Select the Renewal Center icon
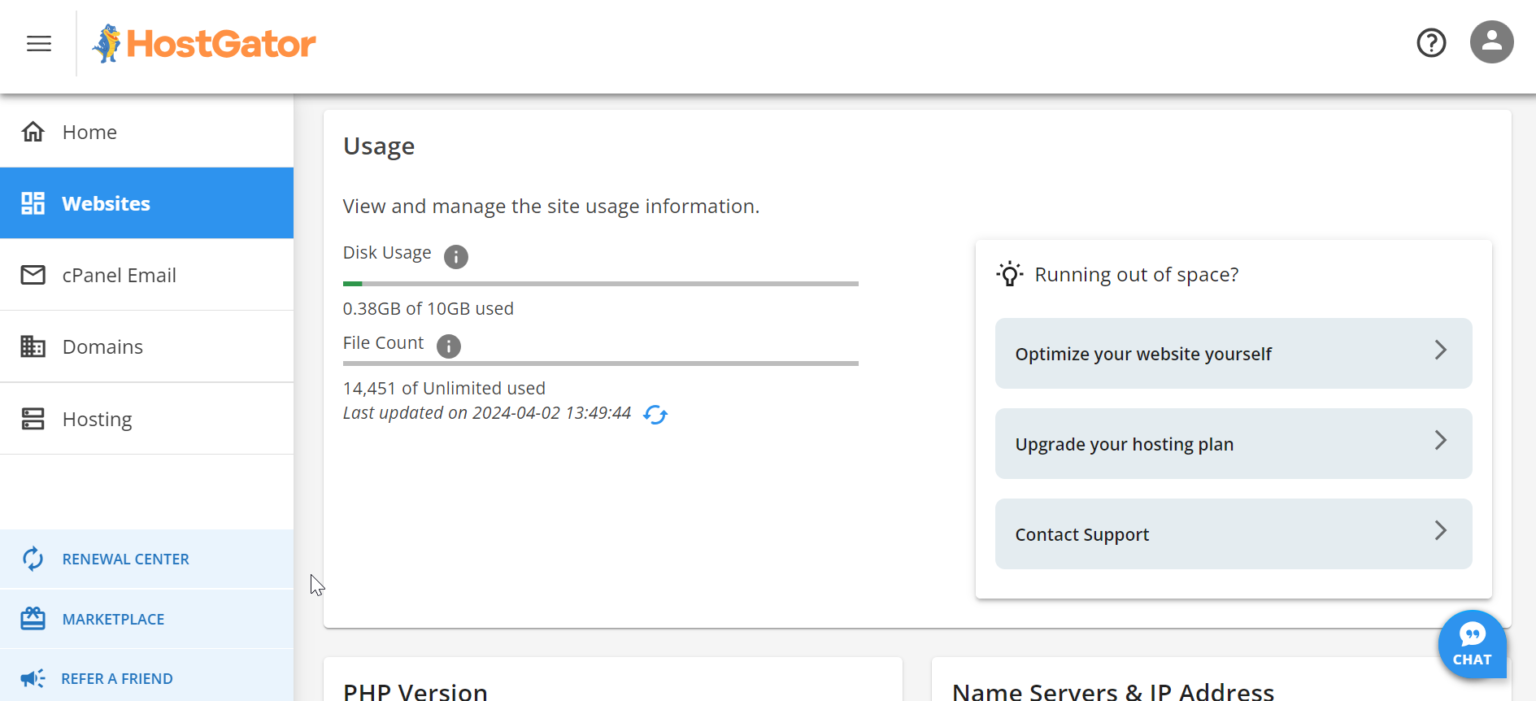This screenshot has width=1536, height=701. coord(33,559)
